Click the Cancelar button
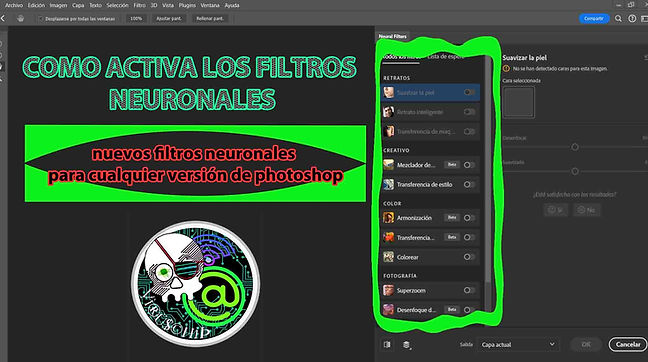The height and width of the screenshot is (362, 648). point(628,345)
